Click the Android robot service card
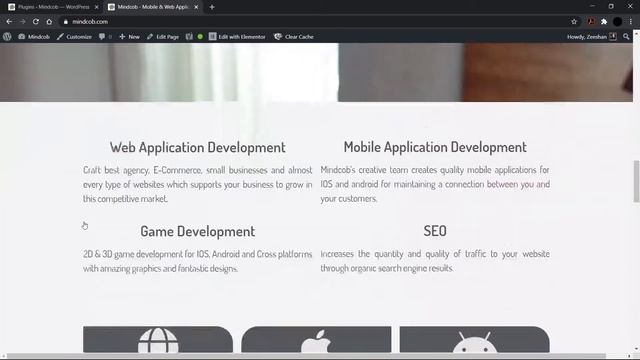Image resolution: width=640 pixels, height=360 pixels. (474, 339)
